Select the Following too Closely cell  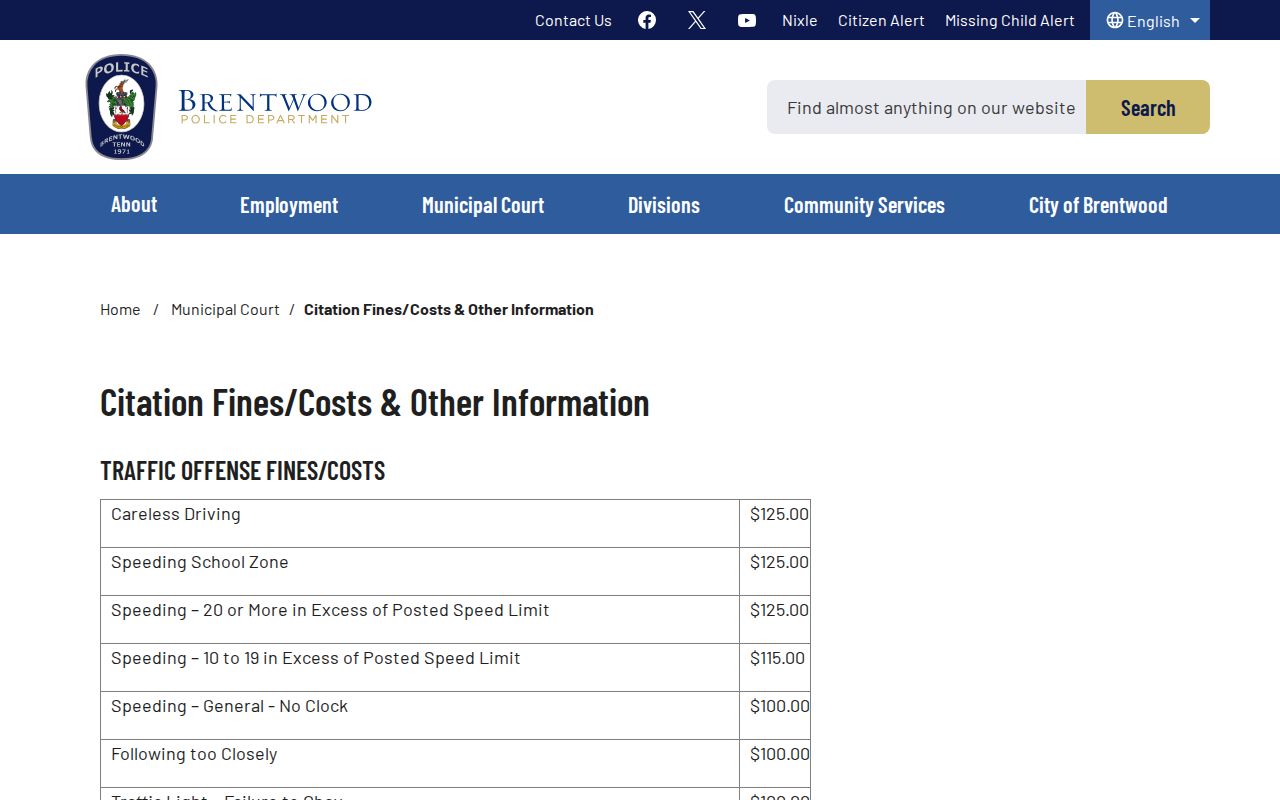420,763
